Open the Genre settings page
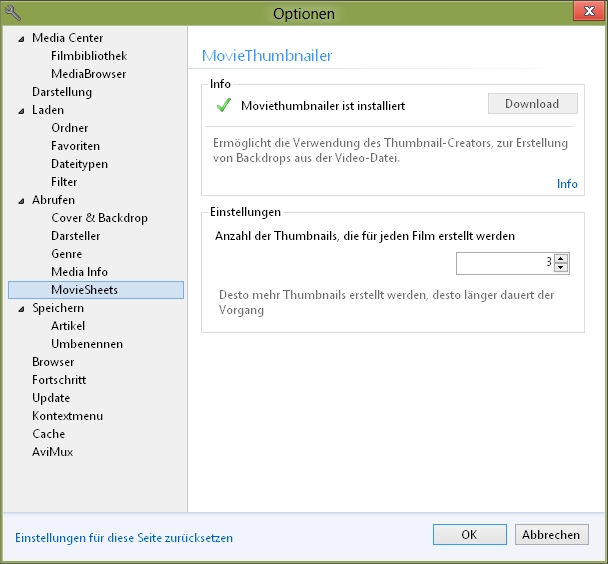This screenshot has width=608, height=564. pos(66,254)
